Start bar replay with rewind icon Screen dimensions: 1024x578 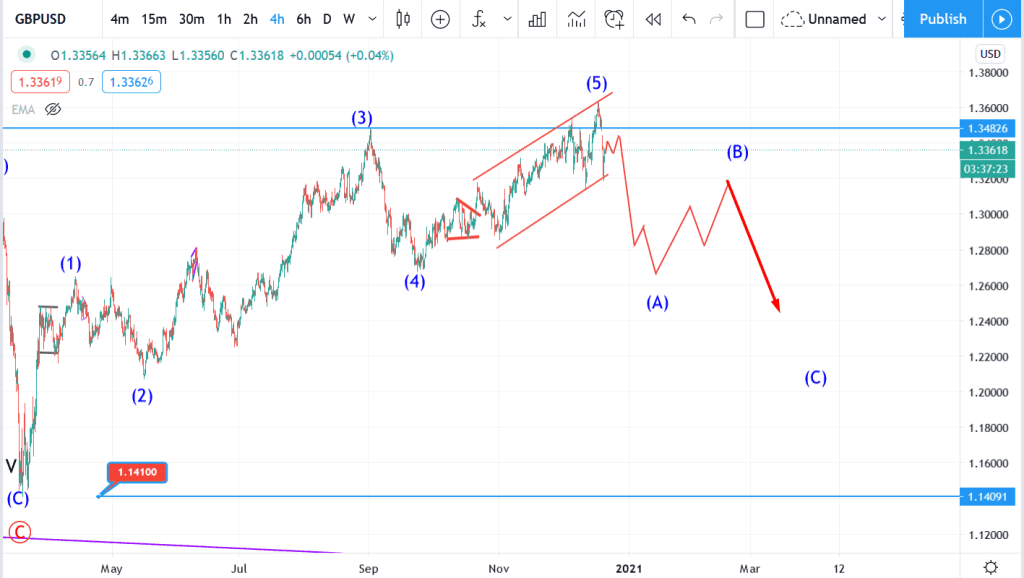coord(653,20)
